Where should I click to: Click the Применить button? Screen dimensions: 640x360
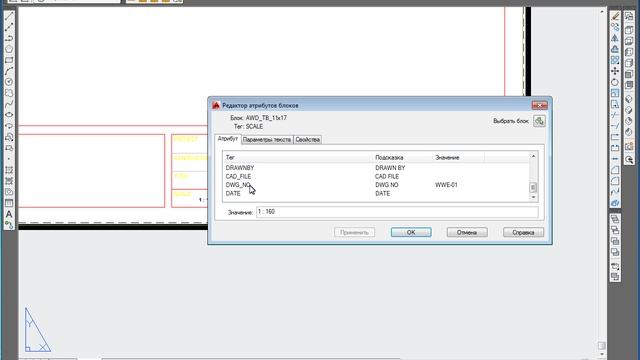point(354,232)
